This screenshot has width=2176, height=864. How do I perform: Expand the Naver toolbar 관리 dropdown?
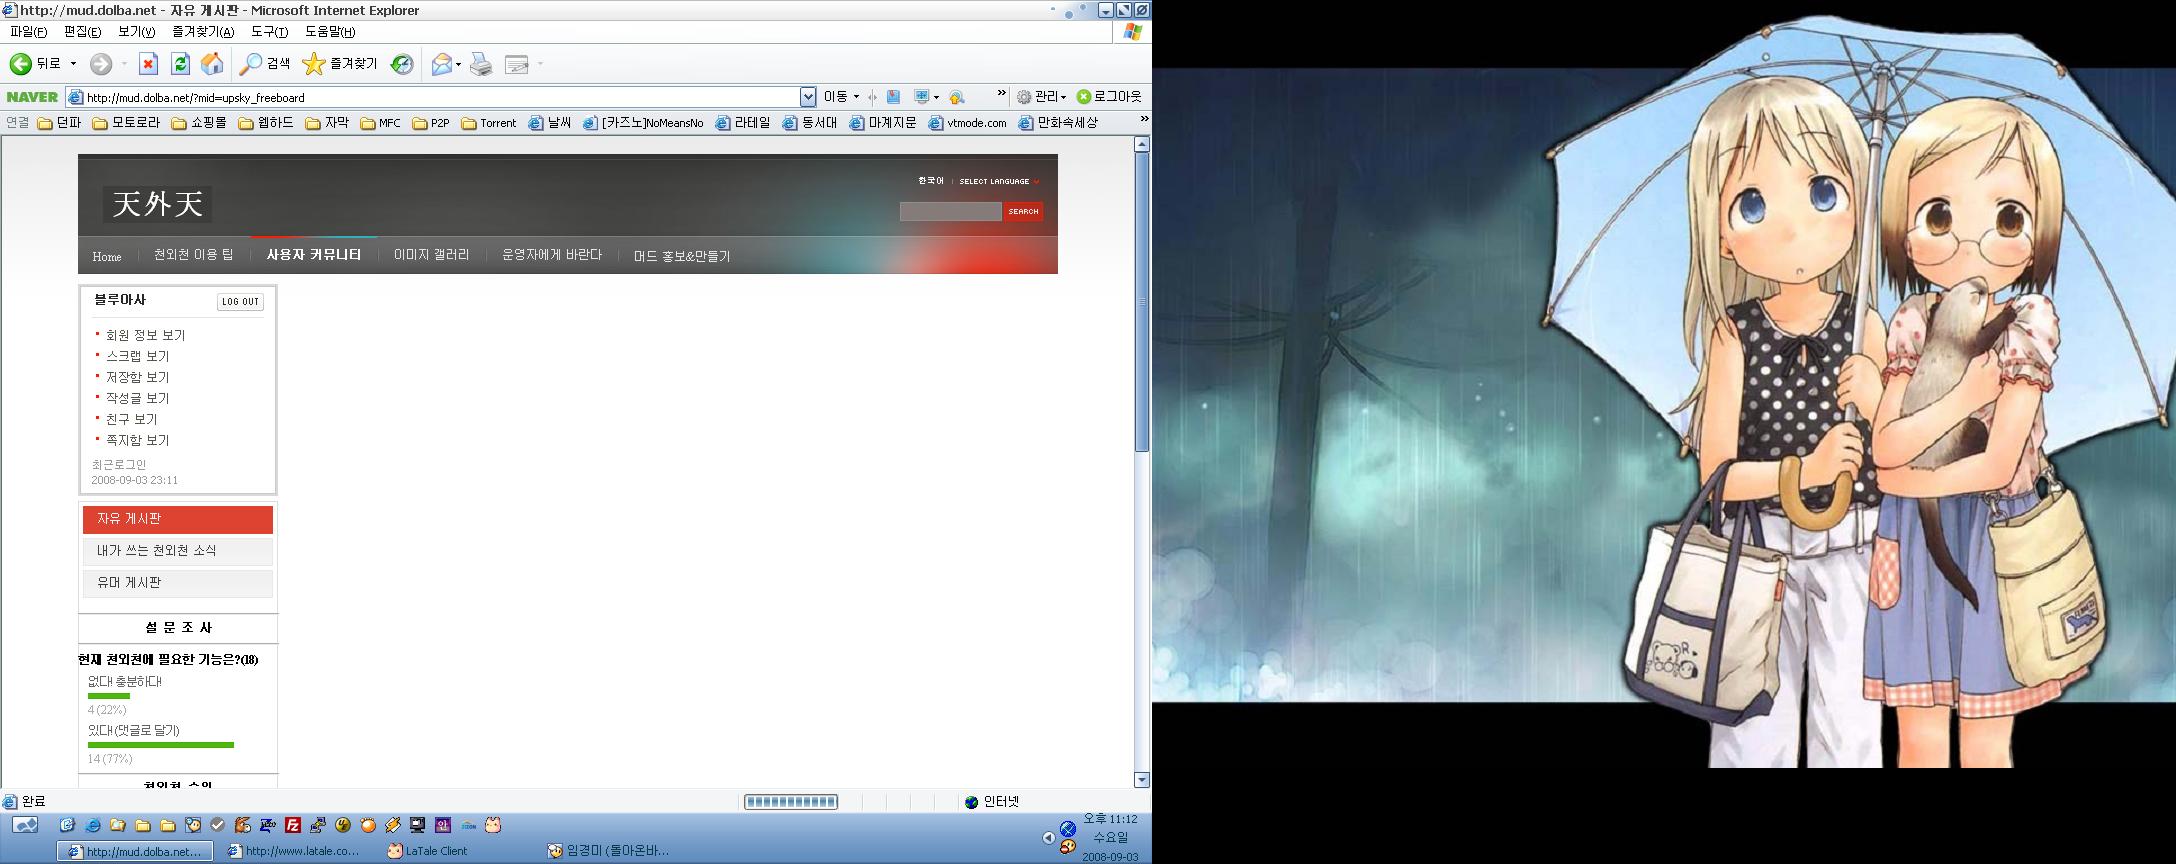point(1042,97)
